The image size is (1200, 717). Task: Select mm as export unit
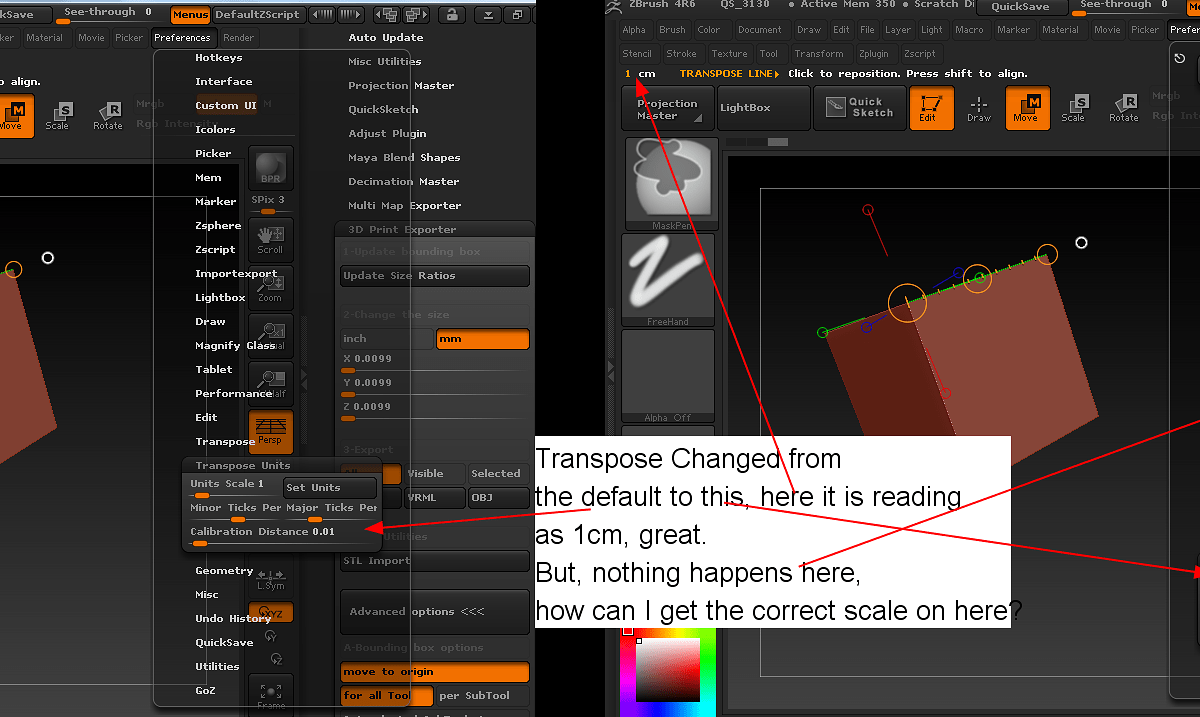[483, 339]
